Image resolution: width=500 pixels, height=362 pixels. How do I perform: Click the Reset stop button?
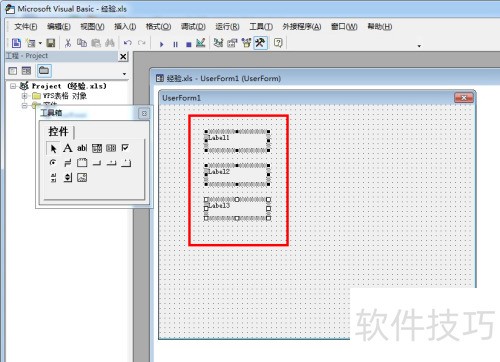coord(189,44)
